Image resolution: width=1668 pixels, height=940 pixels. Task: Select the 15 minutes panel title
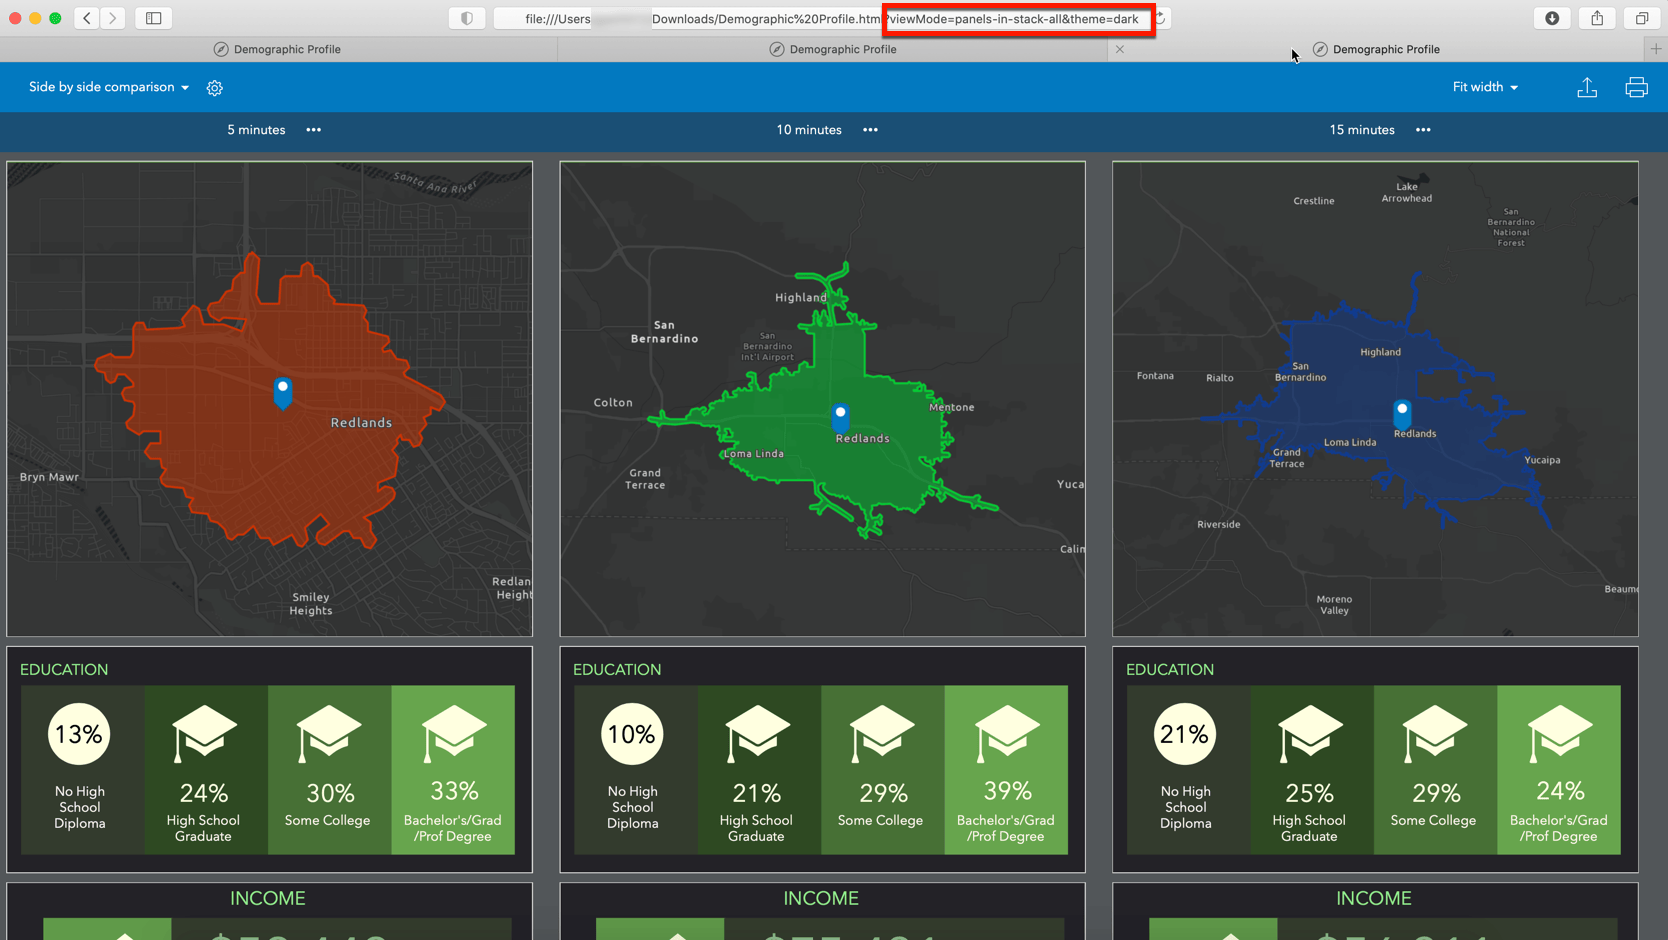pyautogui.click(x=1362, y=130)
